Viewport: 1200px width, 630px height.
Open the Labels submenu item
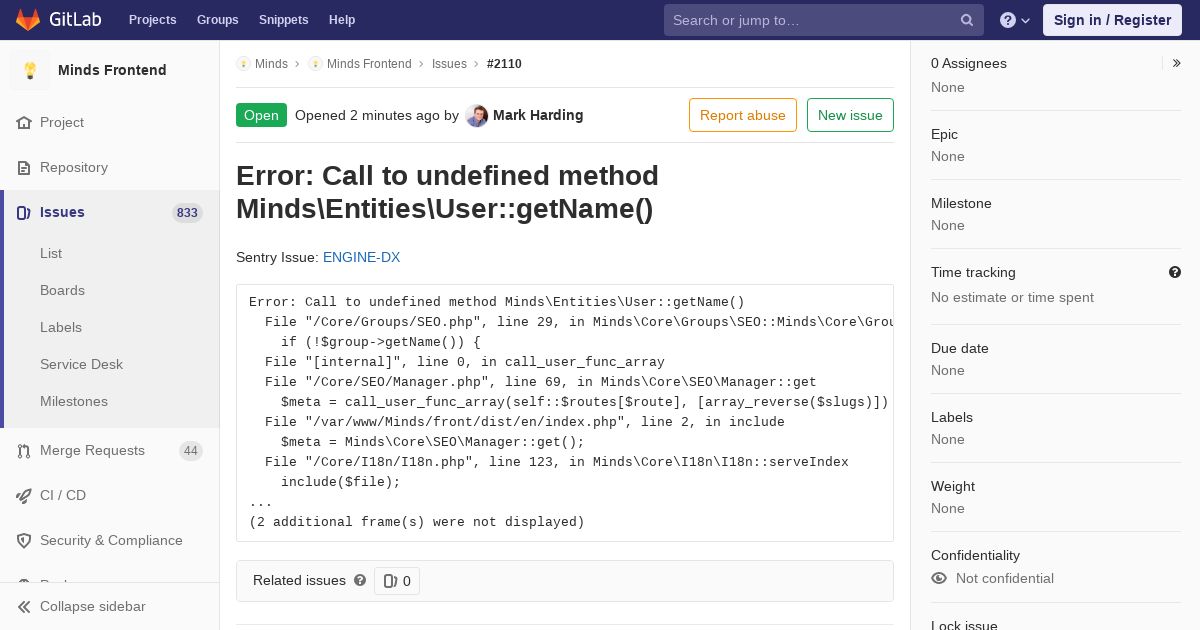[61, 327]
